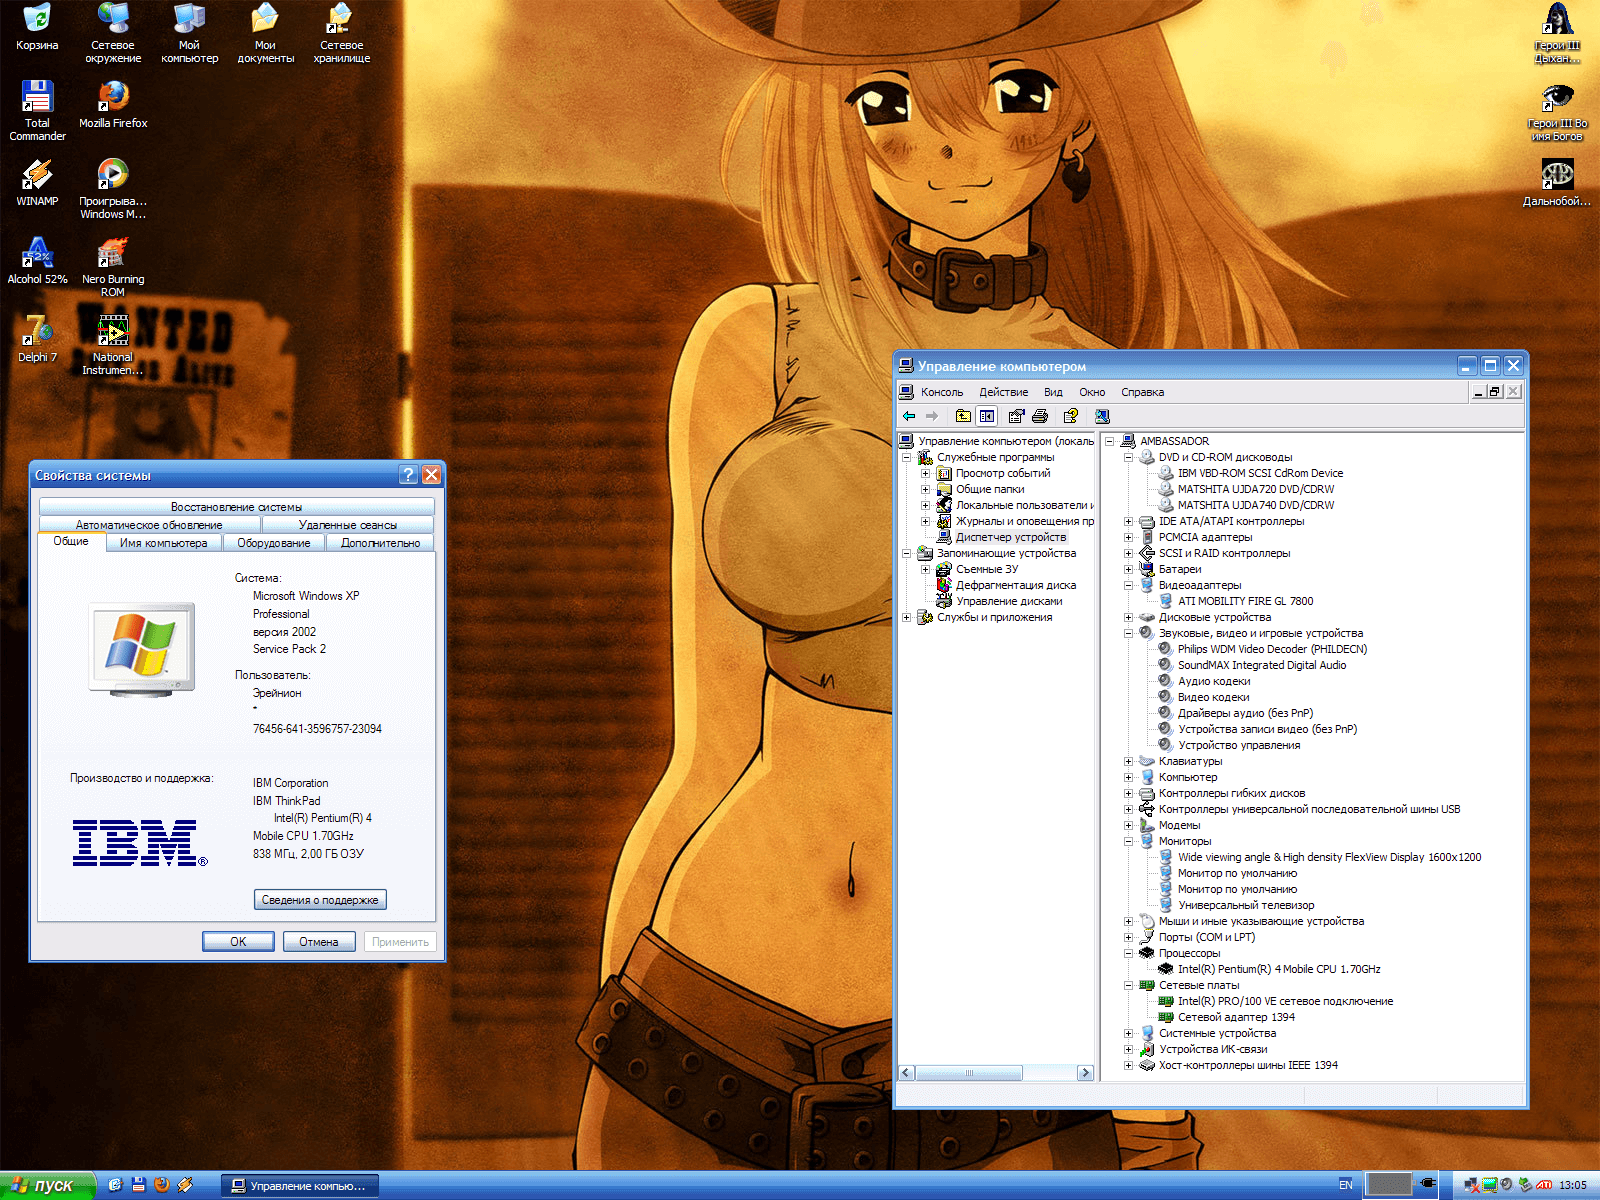Collapse the DVD и CD-ROM дисководы node
1600x1200 pixels.
click(1128, 457)
